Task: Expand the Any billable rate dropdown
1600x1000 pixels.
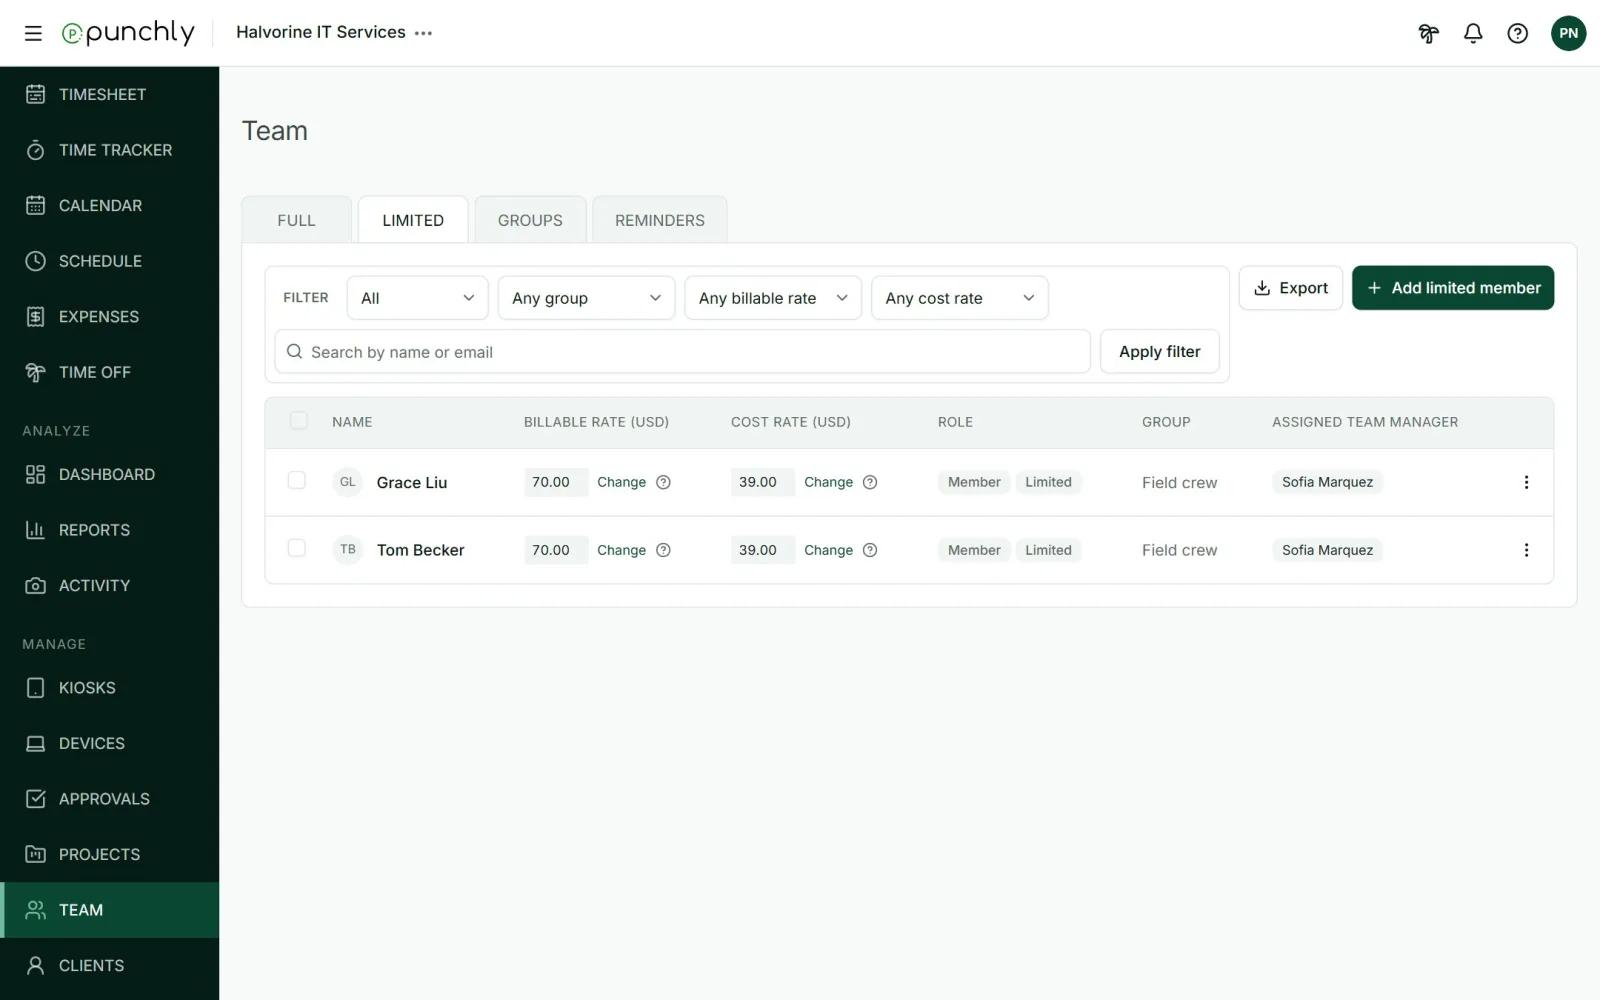Action: (x=773, y=298)
